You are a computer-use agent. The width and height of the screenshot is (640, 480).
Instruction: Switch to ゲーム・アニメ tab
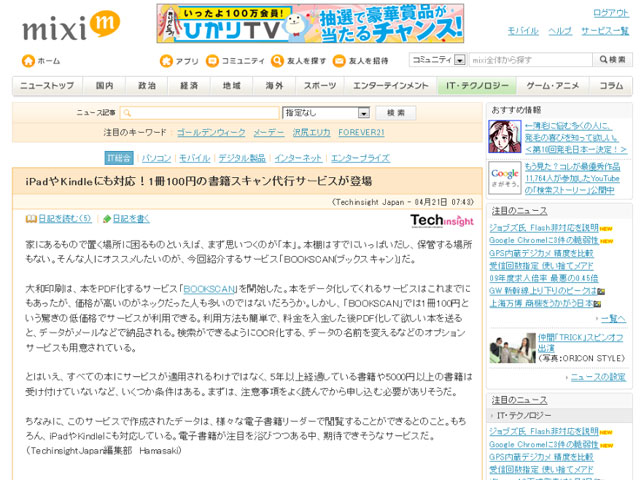[x=553, y=86]
